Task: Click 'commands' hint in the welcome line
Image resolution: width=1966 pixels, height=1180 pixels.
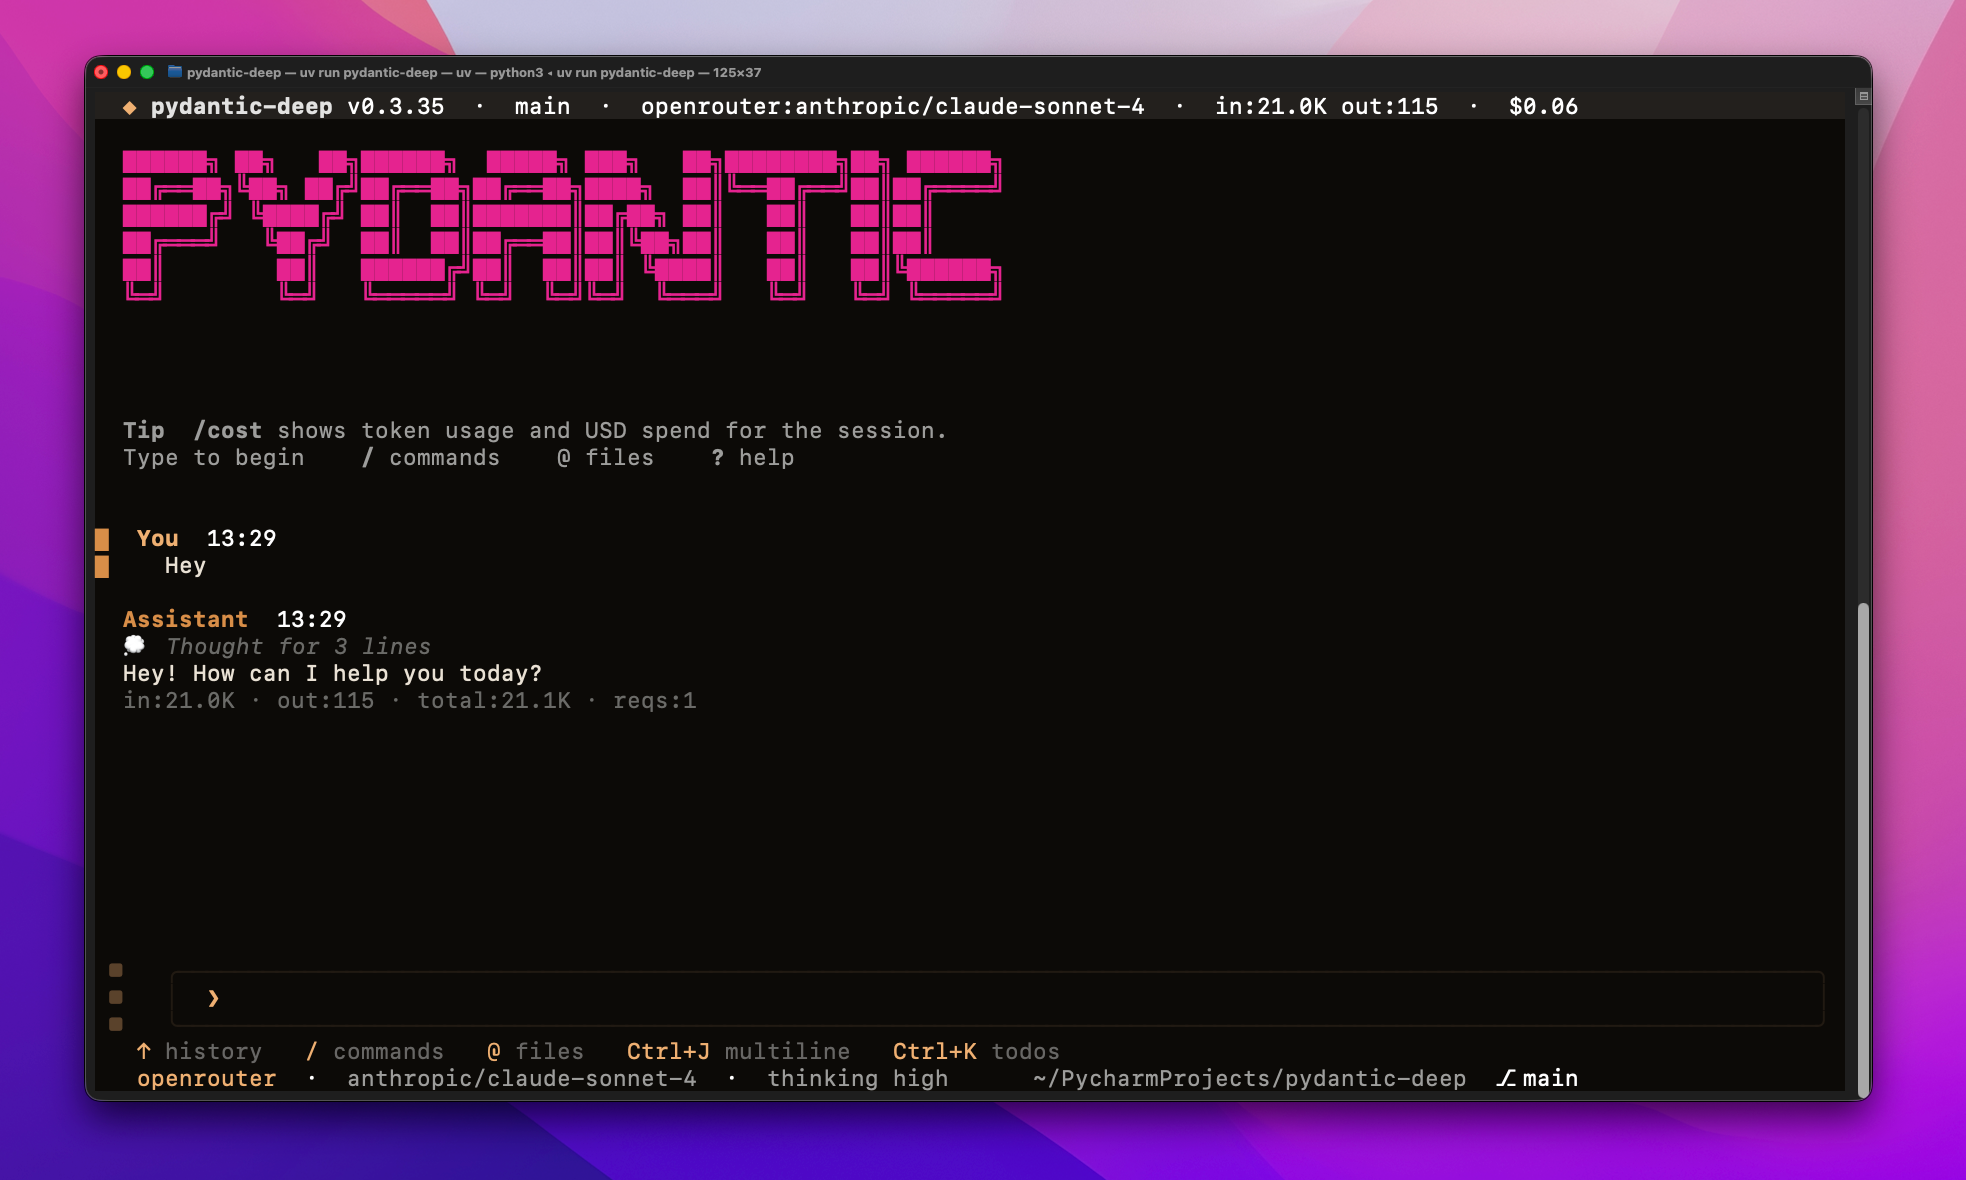Action: coord(444,457)
